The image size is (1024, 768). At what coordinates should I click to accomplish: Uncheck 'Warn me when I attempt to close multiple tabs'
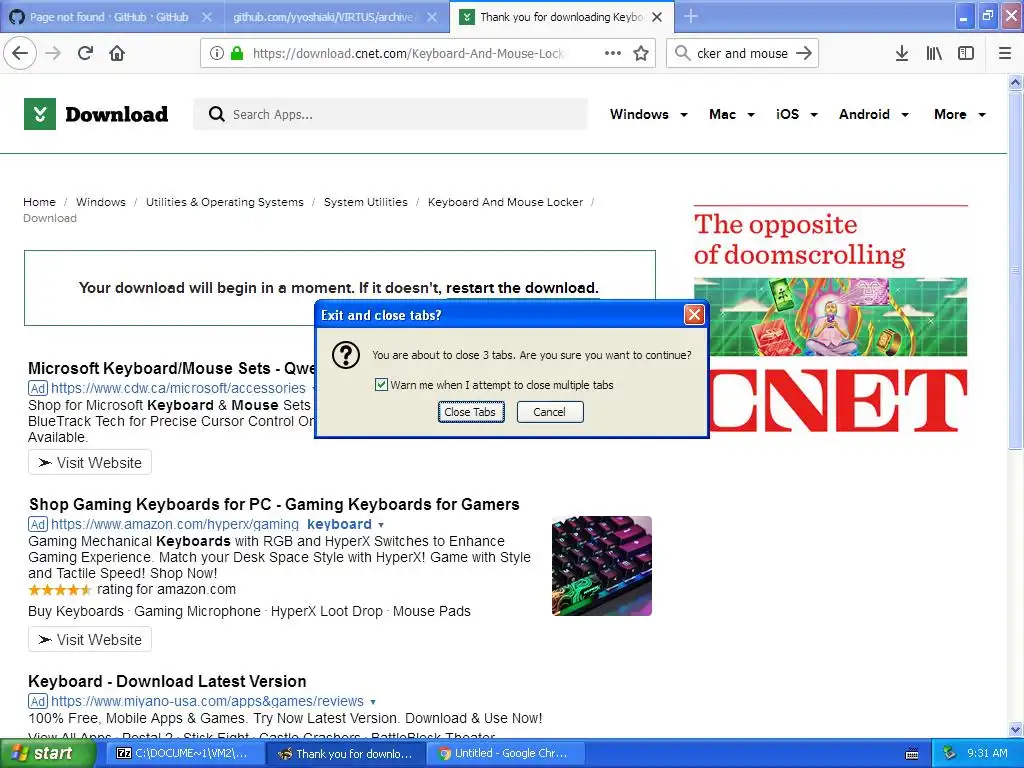click(x=381, y=385)
